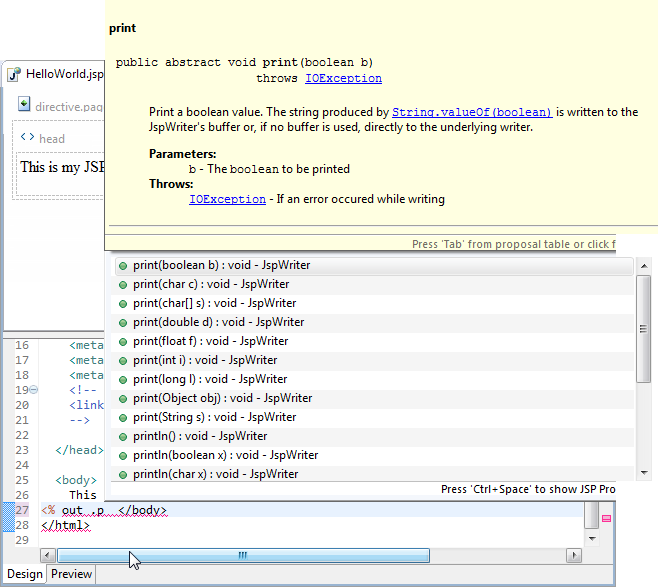
Task: Open IOException link in the throws clause
Action: point(343,78)
